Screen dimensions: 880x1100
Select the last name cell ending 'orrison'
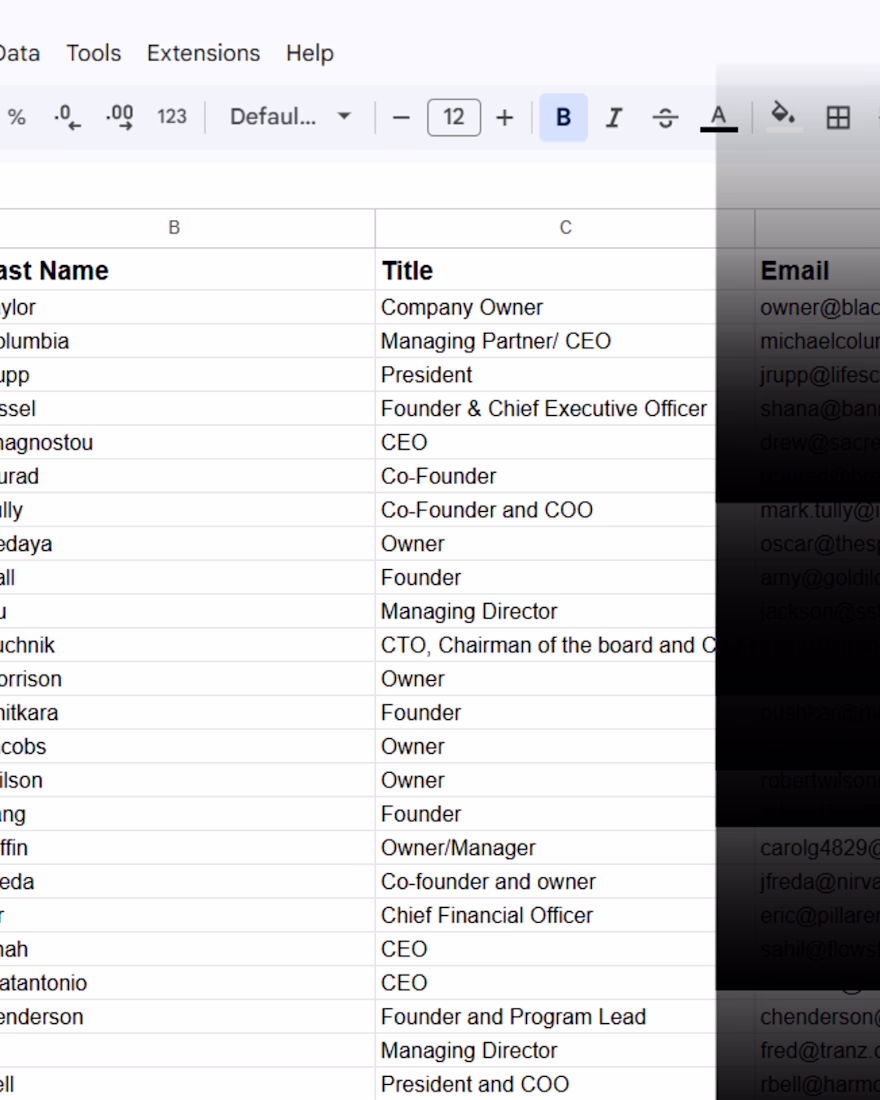[x=187, y=679]
